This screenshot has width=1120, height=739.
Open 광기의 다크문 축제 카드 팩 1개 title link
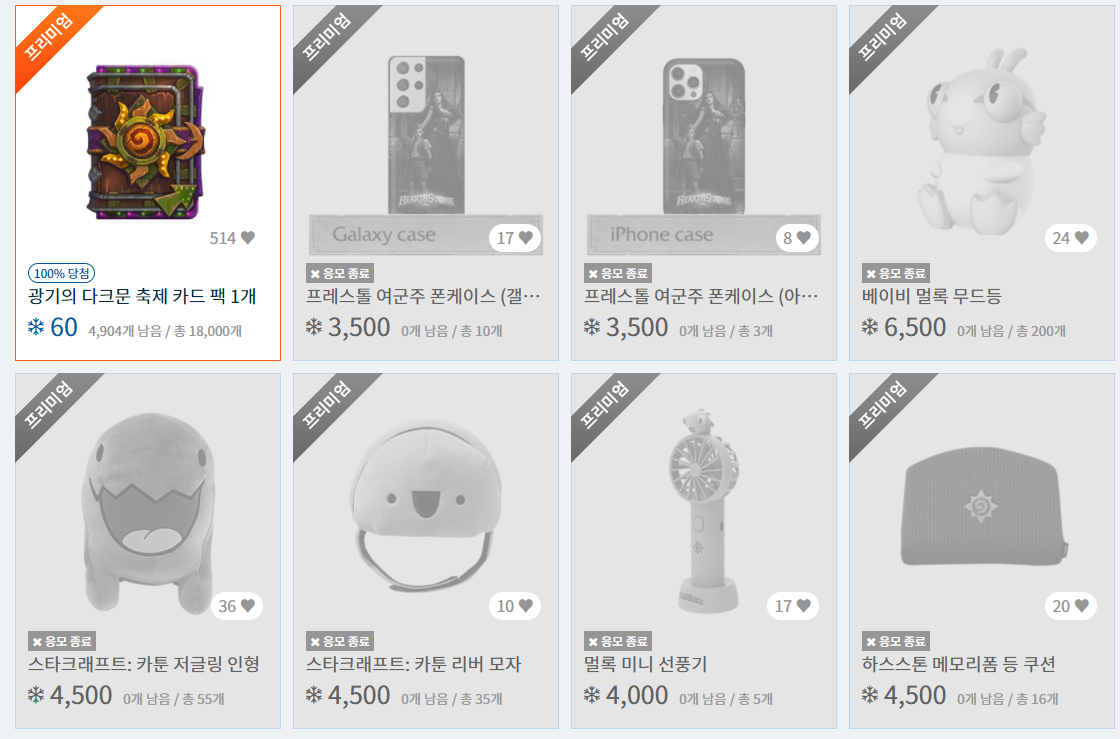coord(142,296)
